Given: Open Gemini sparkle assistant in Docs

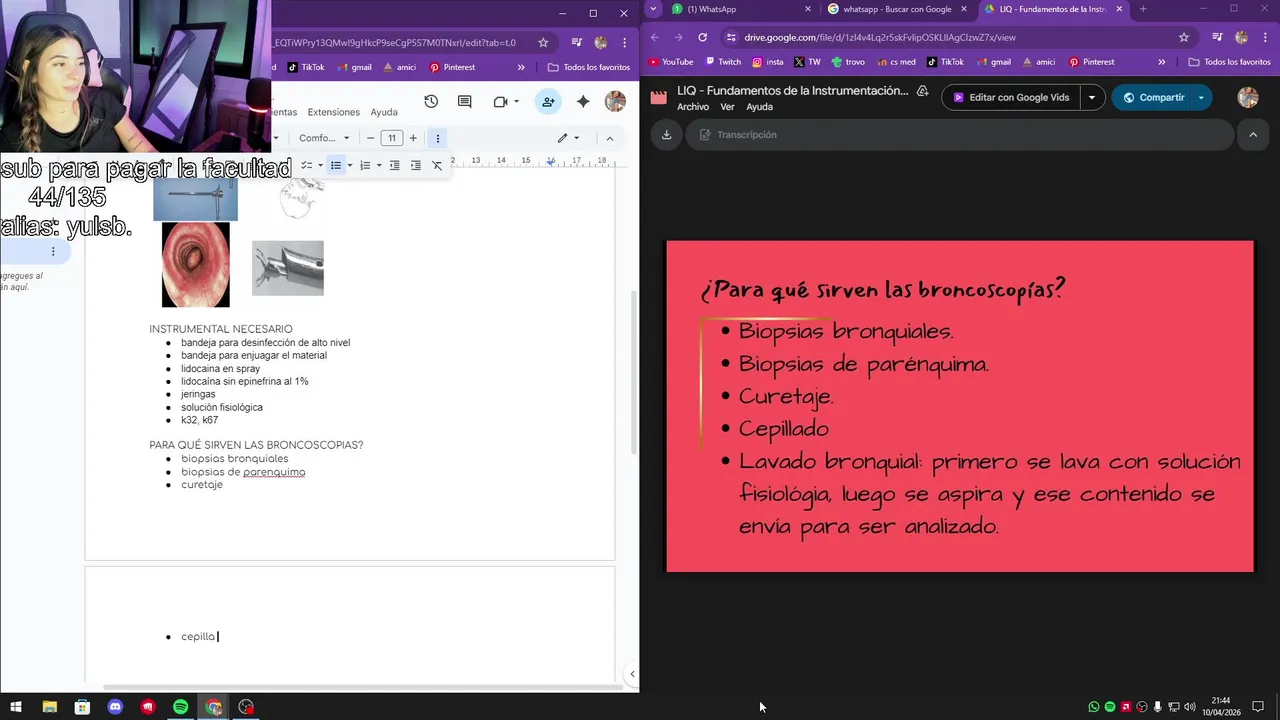Looking at the screenshot, I should click(583, 102).
